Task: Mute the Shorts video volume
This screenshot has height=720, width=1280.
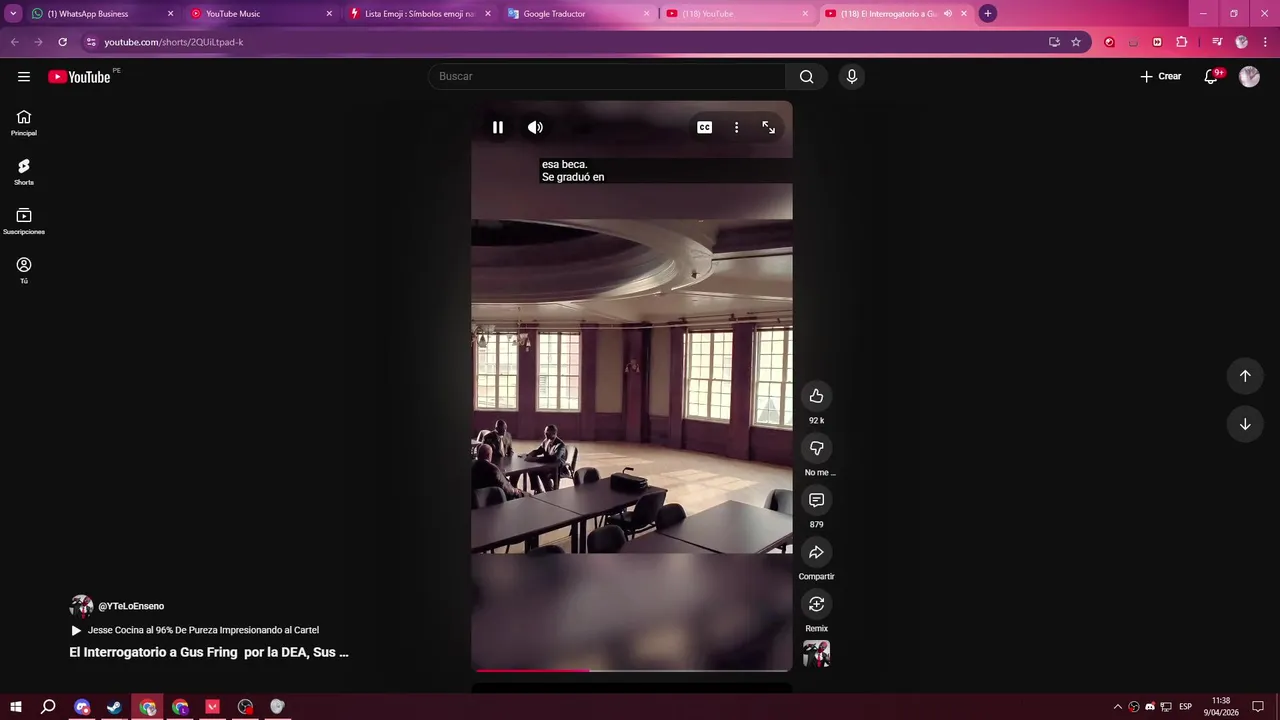Action: coord(536,127)
